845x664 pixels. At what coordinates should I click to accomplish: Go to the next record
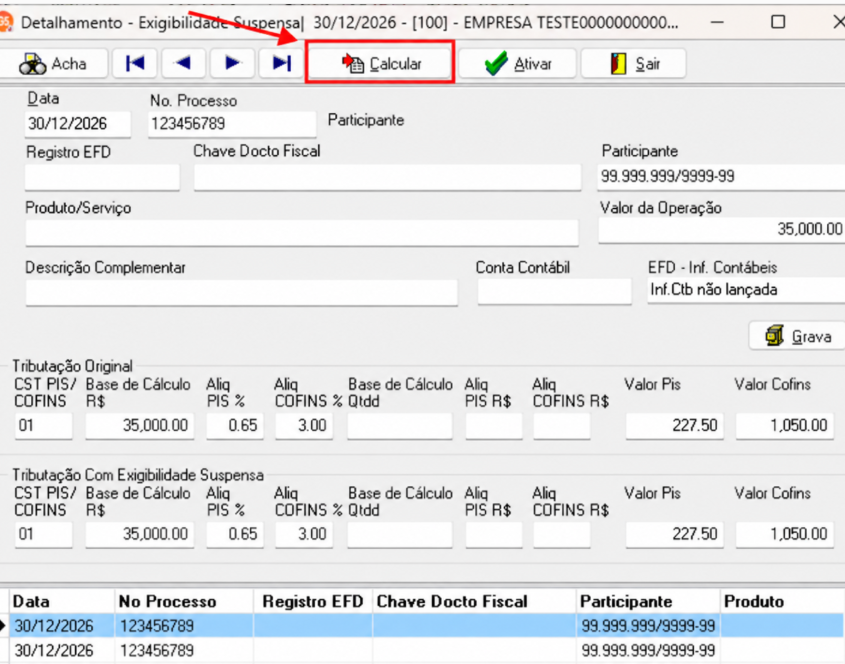232,64
